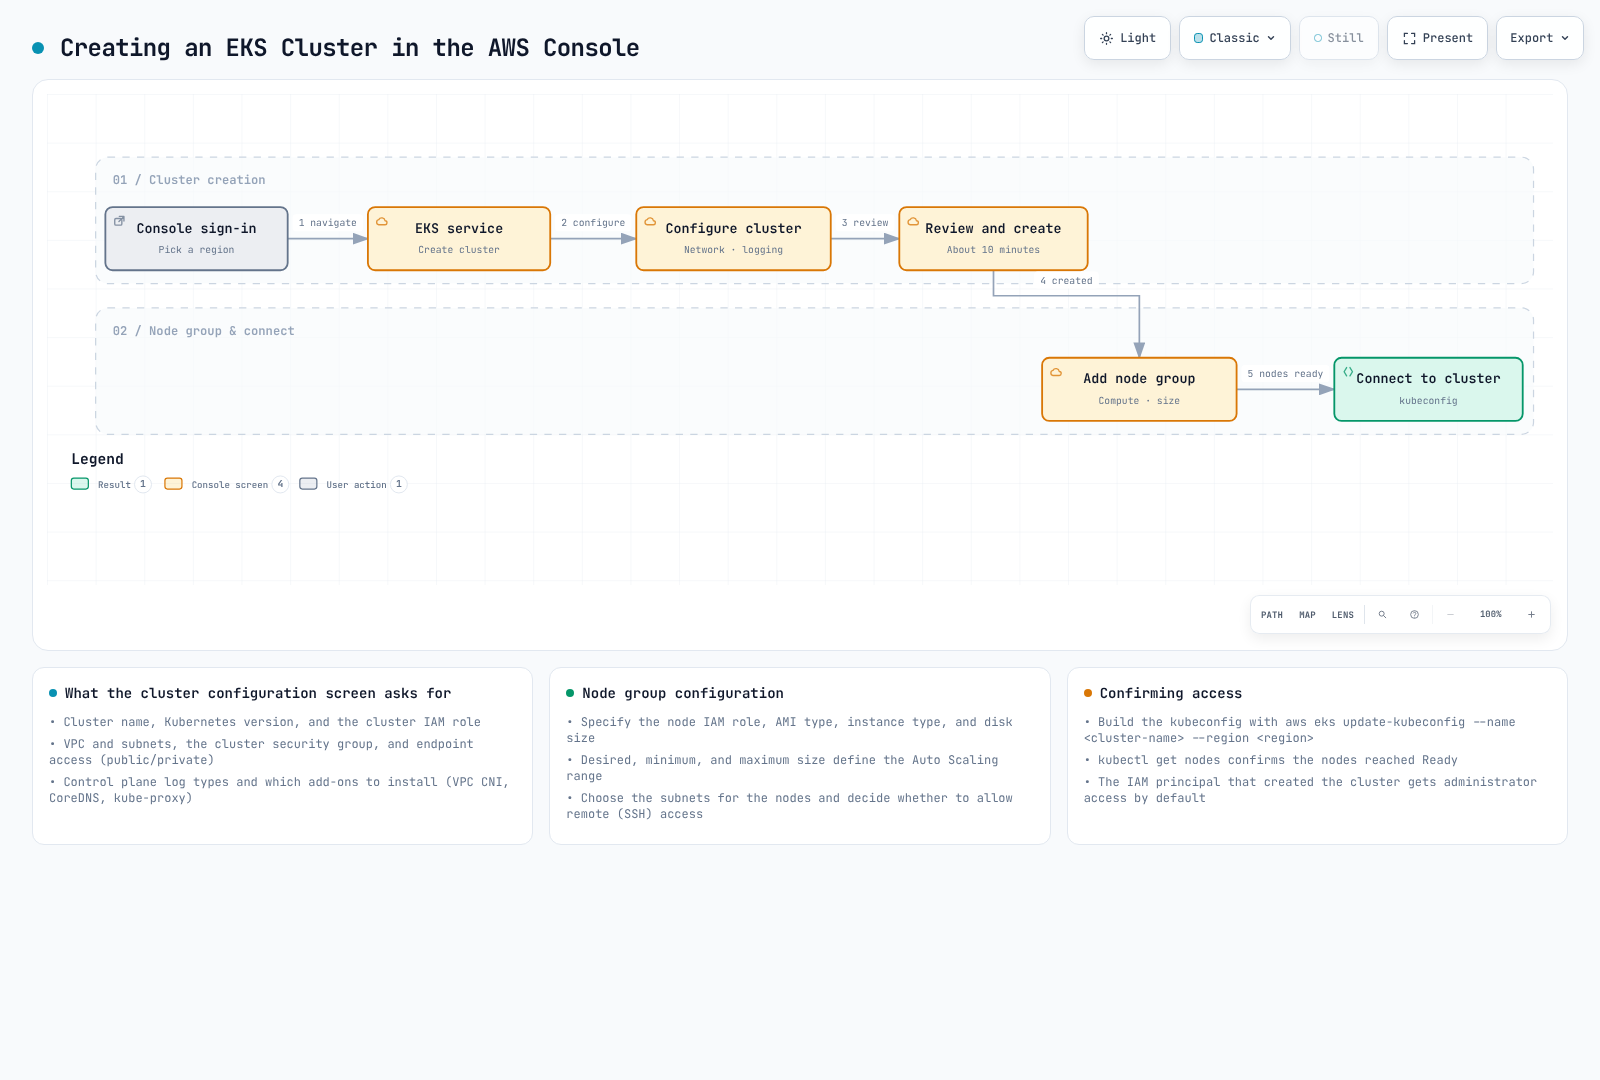
Task: Switch to MAP view mode
Action: coord(1307,615)
